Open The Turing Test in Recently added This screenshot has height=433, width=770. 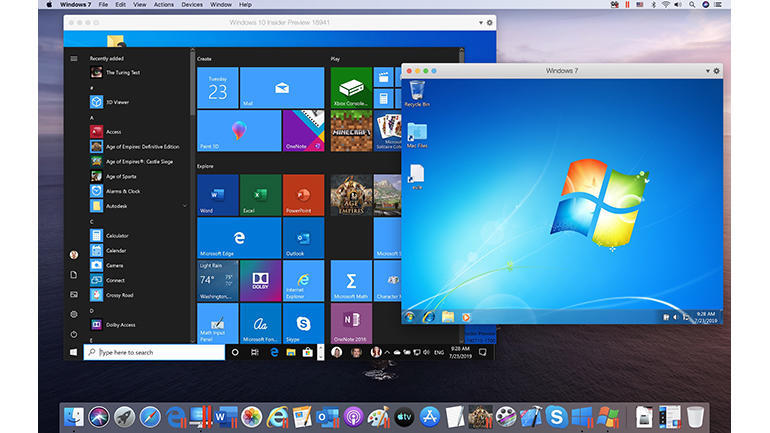pos(138,72)
